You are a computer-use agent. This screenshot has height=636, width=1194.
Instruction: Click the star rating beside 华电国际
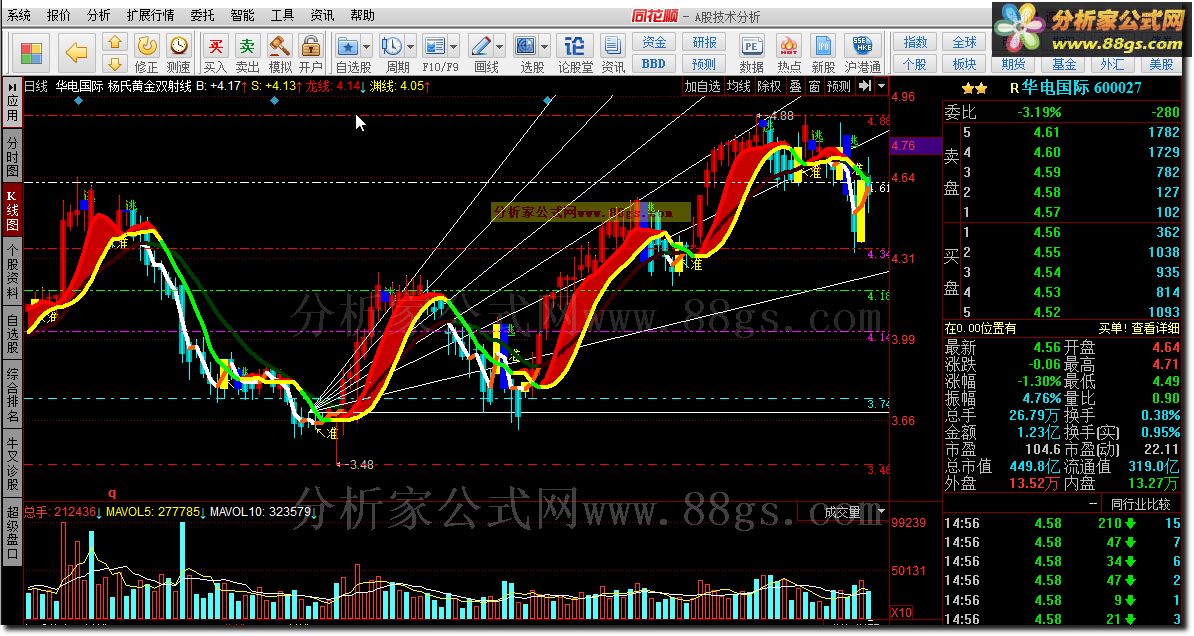point(975,88)
